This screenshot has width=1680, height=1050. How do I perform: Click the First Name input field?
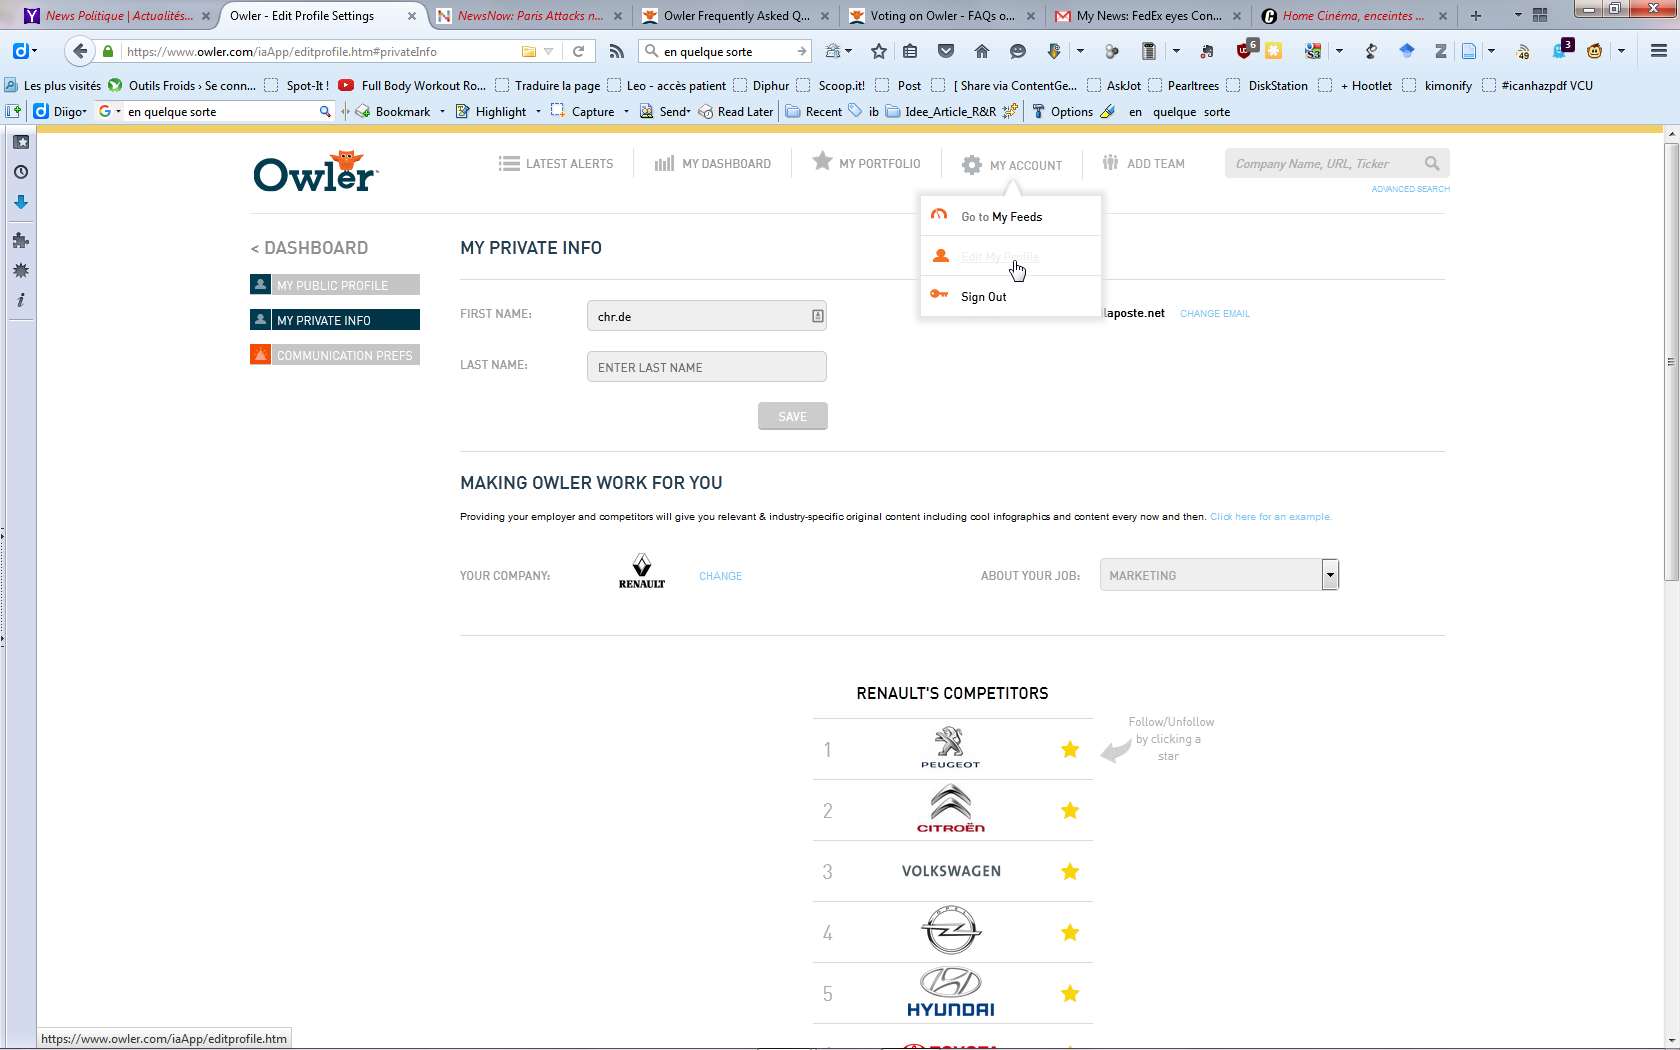pyautogui.click(x=707, y=316)
